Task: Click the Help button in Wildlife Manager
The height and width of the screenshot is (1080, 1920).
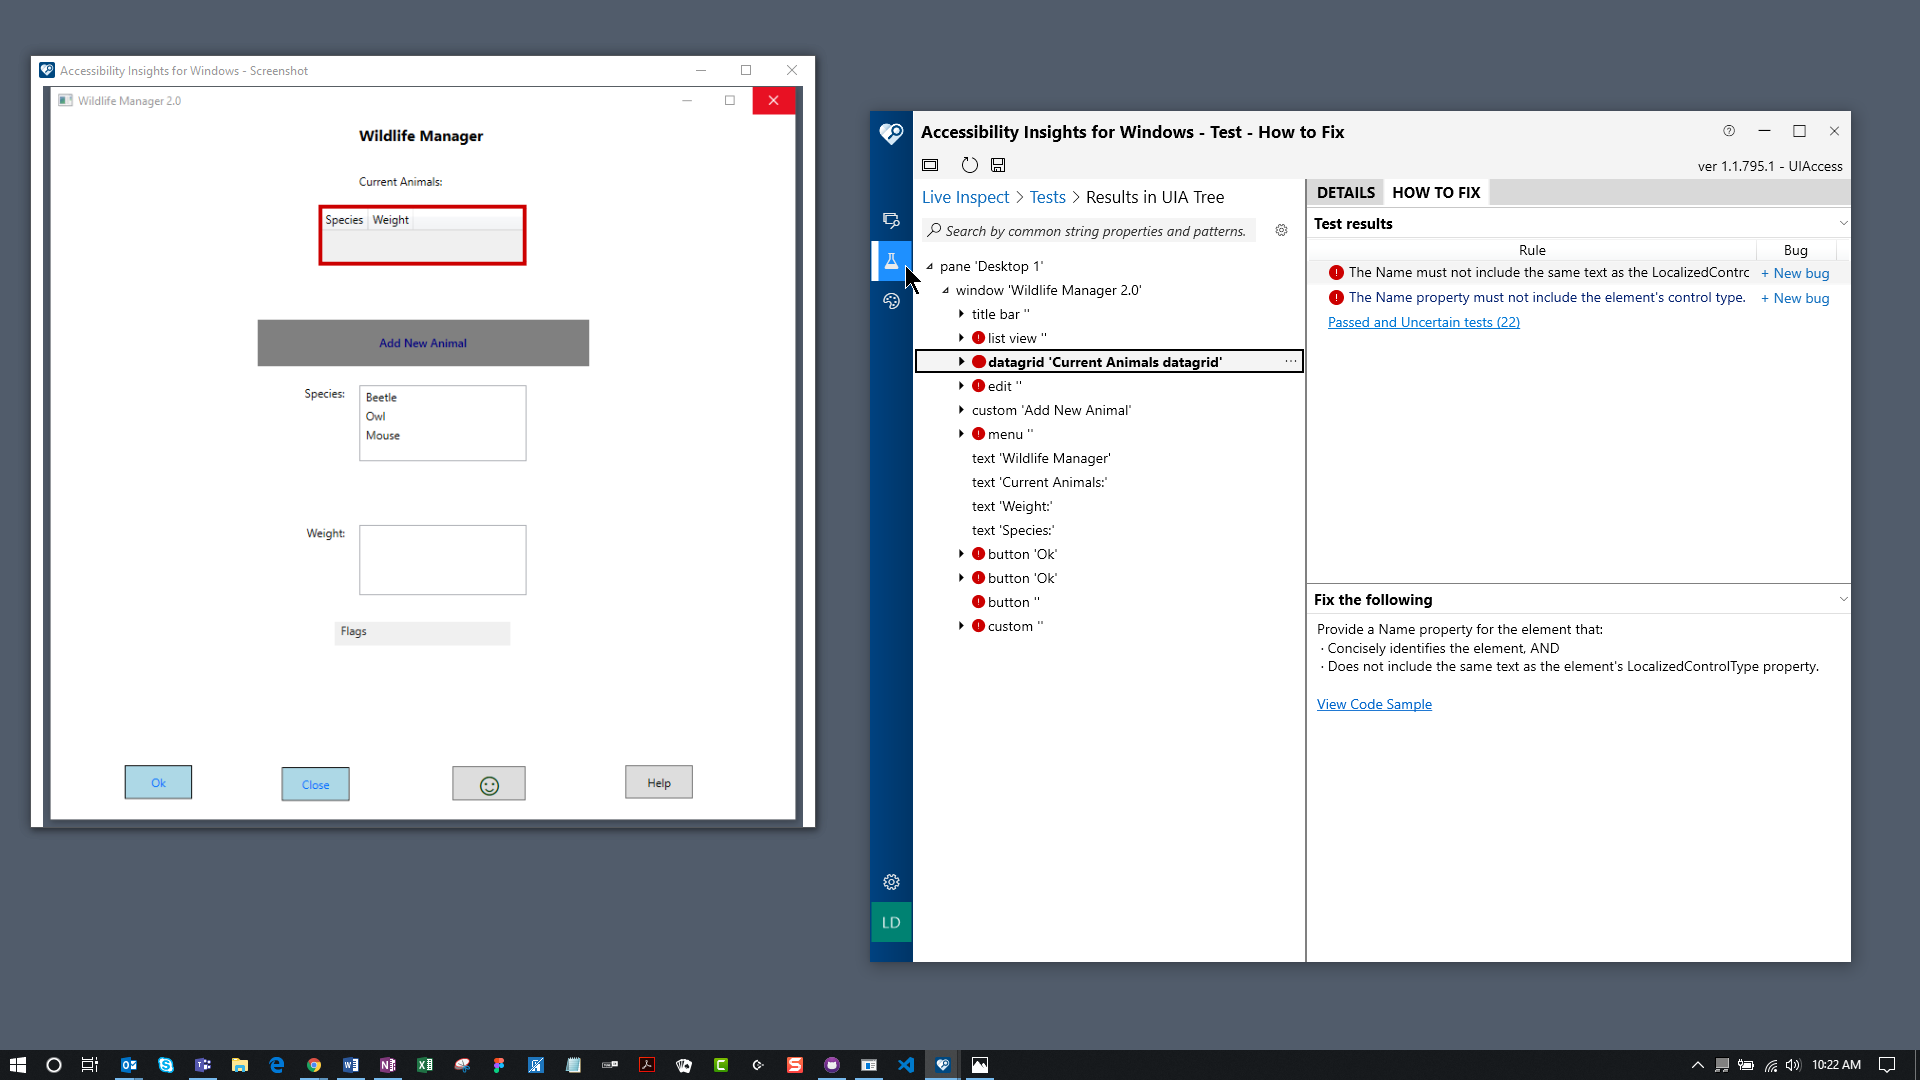Action: pos(659,782)
